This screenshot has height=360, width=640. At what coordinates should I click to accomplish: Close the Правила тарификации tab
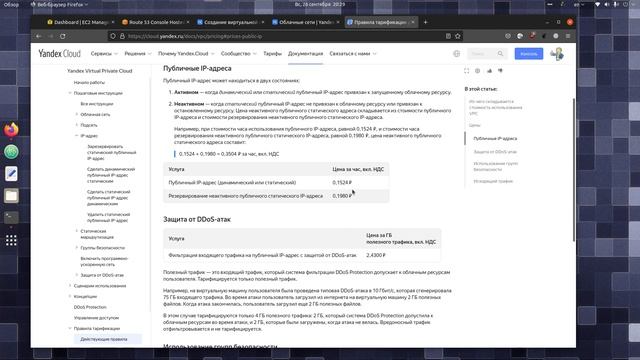pos(413,22)
